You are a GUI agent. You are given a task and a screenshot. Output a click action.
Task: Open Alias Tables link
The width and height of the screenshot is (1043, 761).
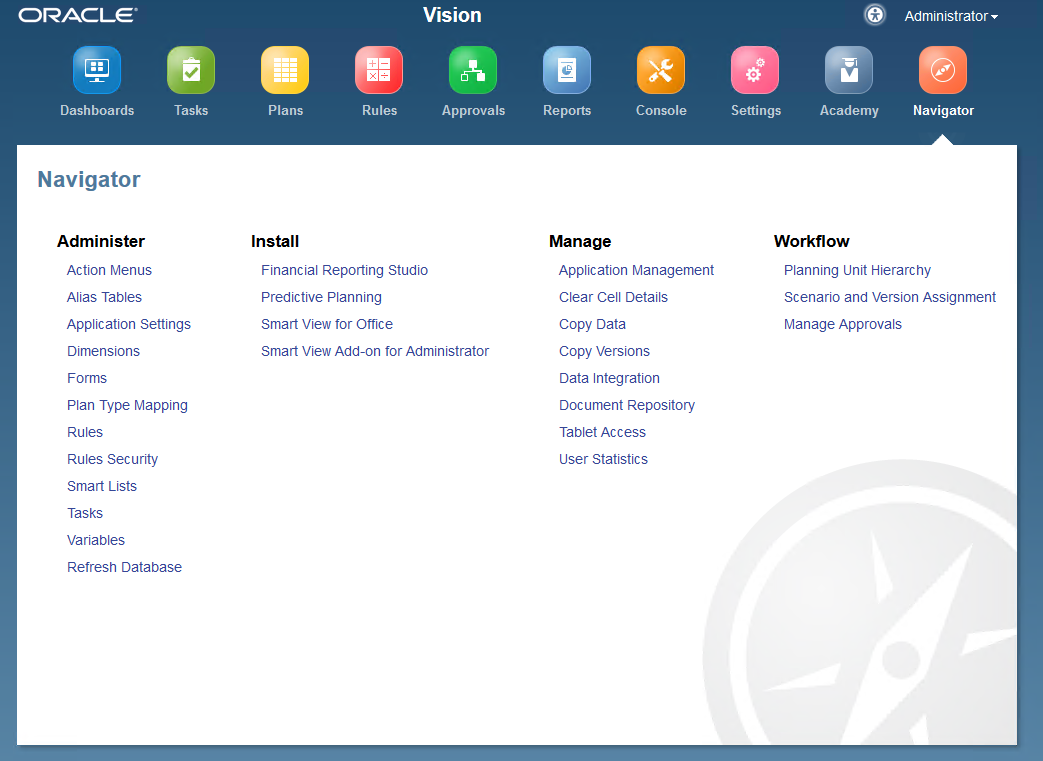pyautogui.click(x=104, y=297)
